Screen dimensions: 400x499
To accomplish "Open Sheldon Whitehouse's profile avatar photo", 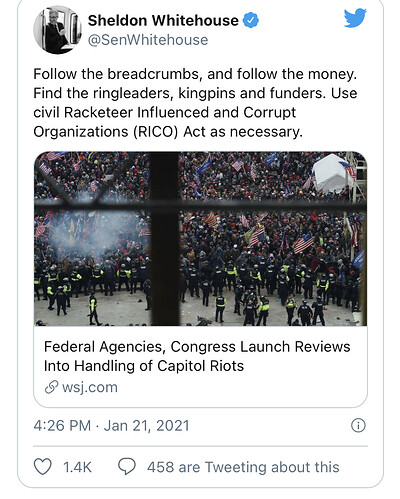I will coord(57,30).
